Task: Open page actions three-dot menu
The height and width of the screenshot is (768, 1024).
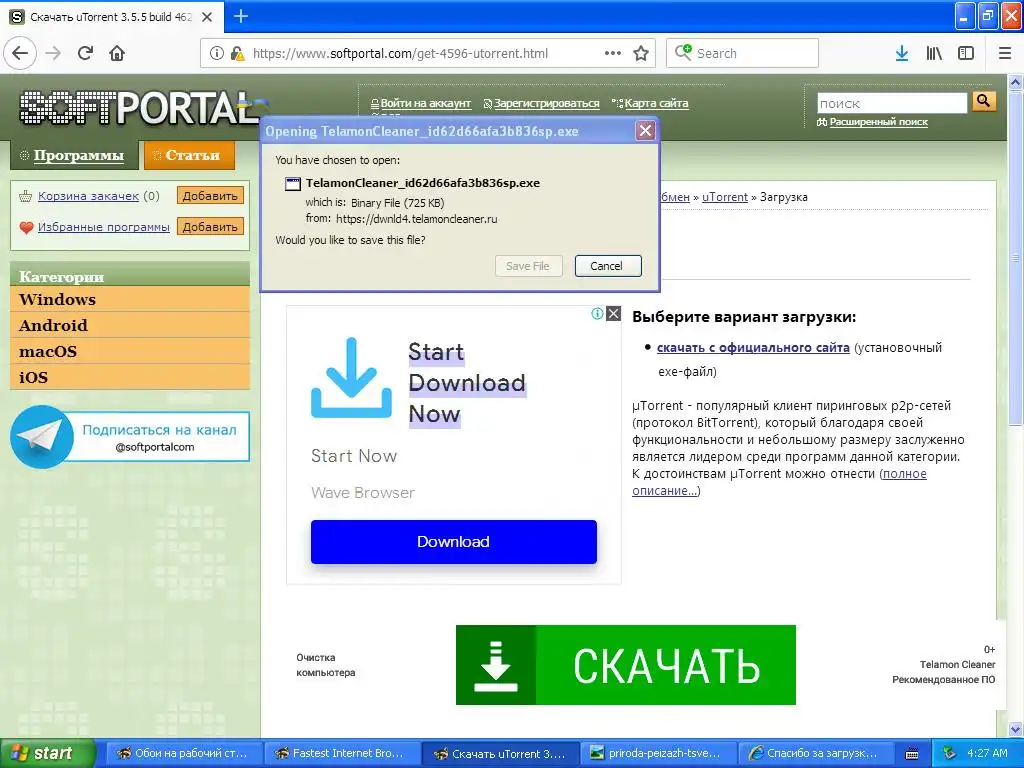Action: point(613,53)
